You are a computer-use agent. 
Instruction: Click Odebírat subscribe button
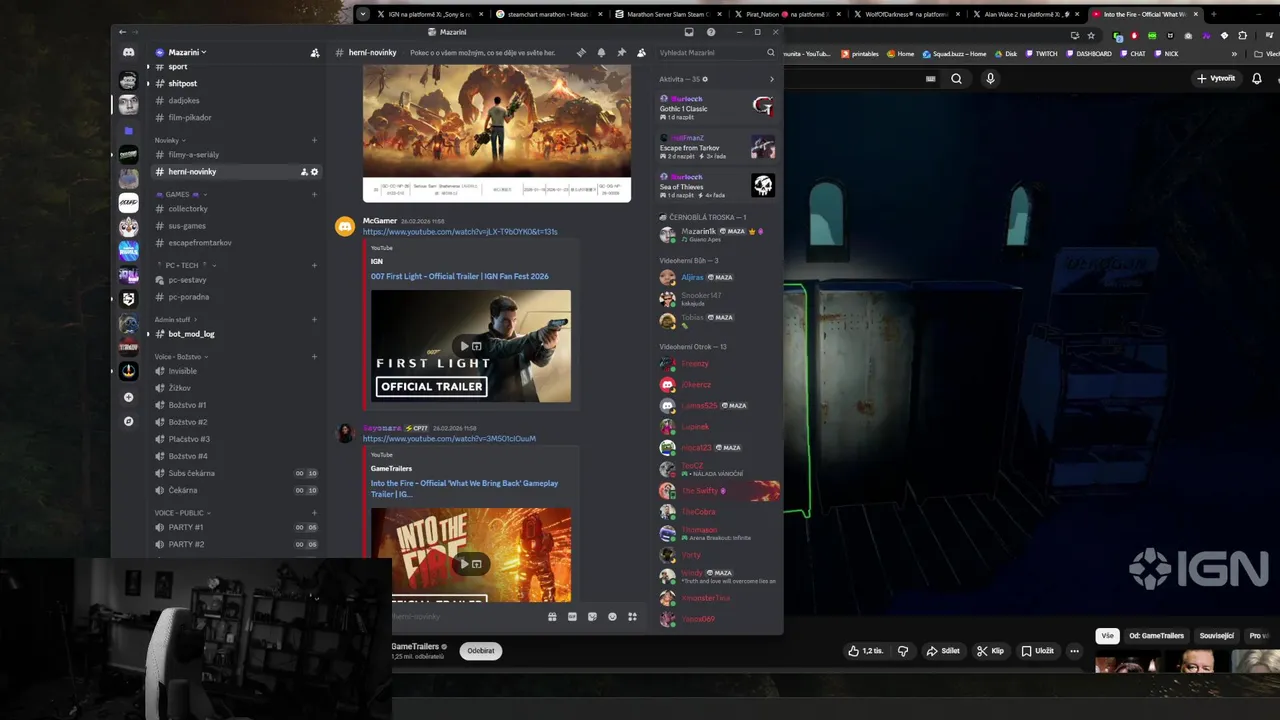(x=481, y=651)
